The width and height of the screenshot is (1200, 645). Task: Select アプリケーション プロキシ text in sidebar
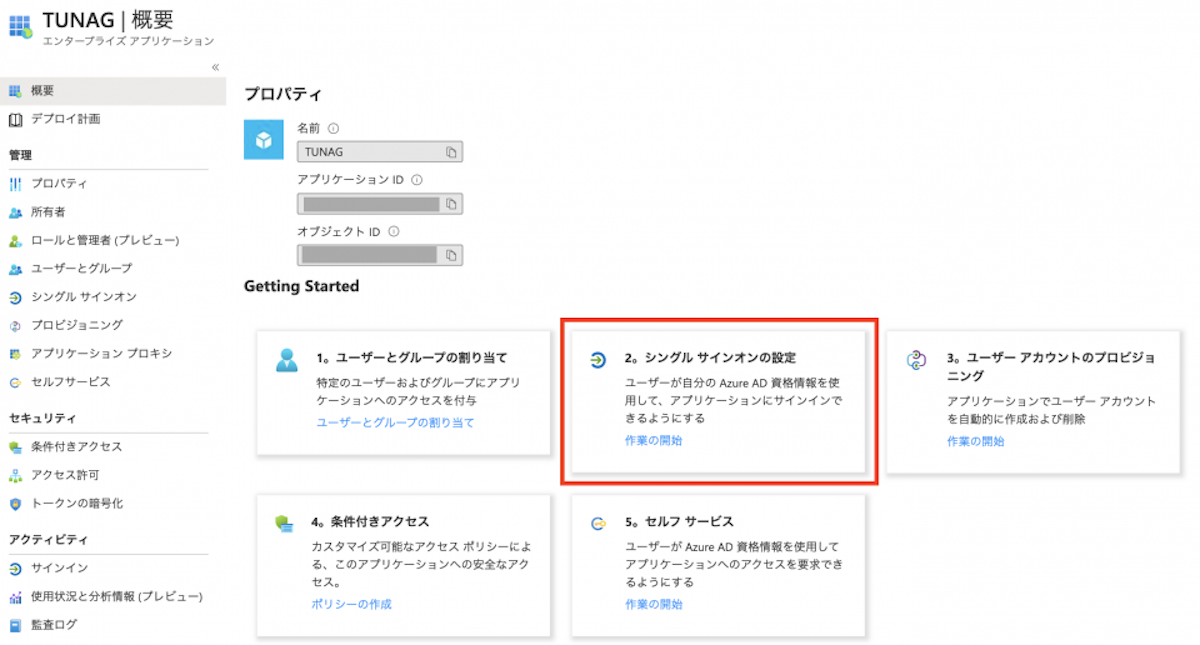click(102, 353)
